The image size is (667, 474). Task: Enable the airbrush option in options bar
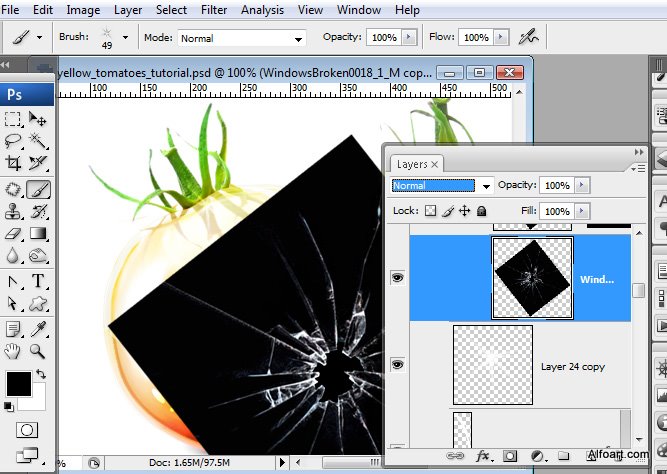528,37
